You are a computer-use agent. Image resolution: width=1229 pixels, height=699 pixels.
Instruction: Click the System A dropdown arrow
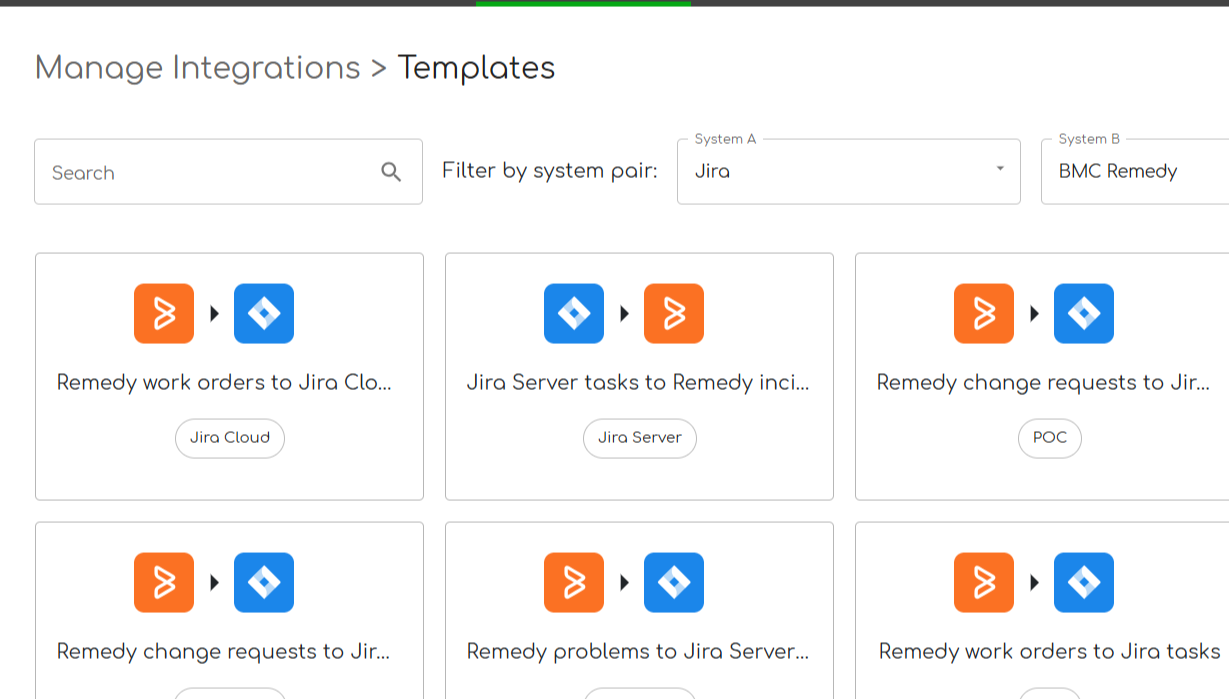pos(1000,169)
